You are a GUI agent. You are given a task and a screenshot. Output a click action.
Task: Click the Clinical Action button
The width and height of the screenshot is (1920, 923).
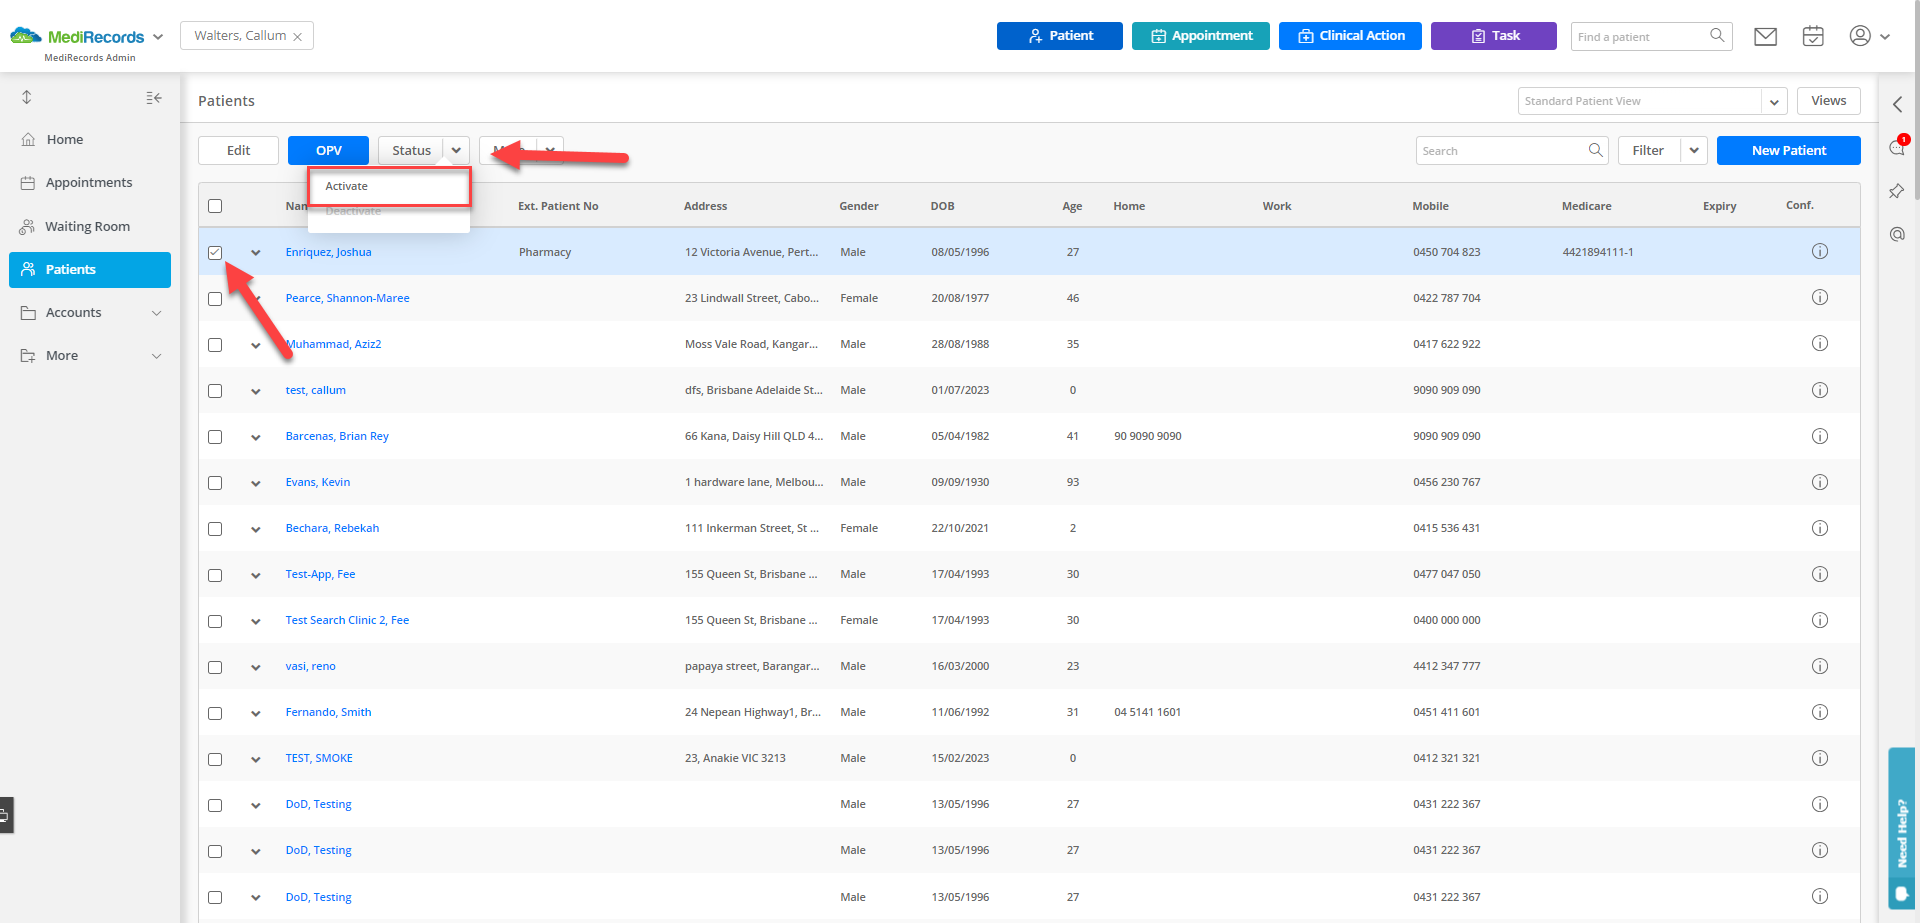(1350, 36)
